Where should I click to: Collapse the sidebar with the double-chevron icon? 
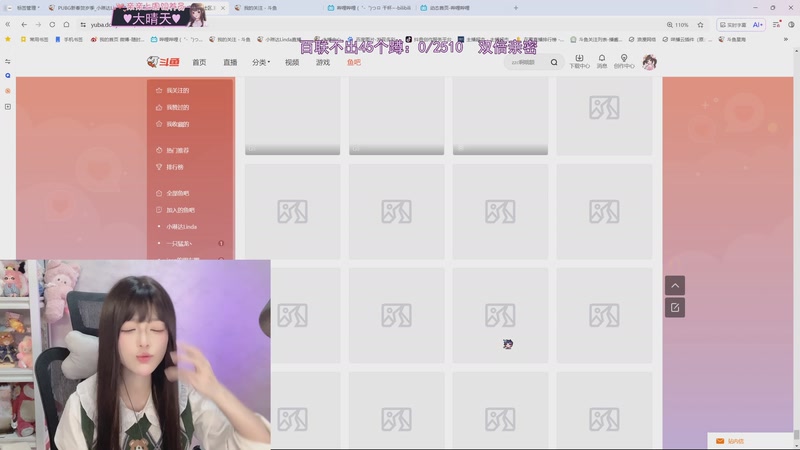pyautogui.click(x=8, y=24)
